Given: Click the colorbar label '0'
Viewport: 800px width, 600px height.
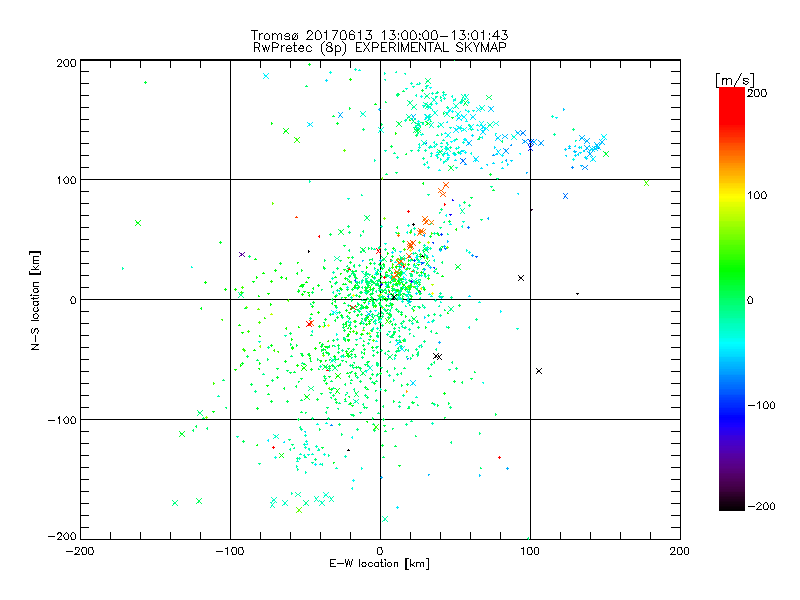Looking at the screenshot, I should pos(750,300).
